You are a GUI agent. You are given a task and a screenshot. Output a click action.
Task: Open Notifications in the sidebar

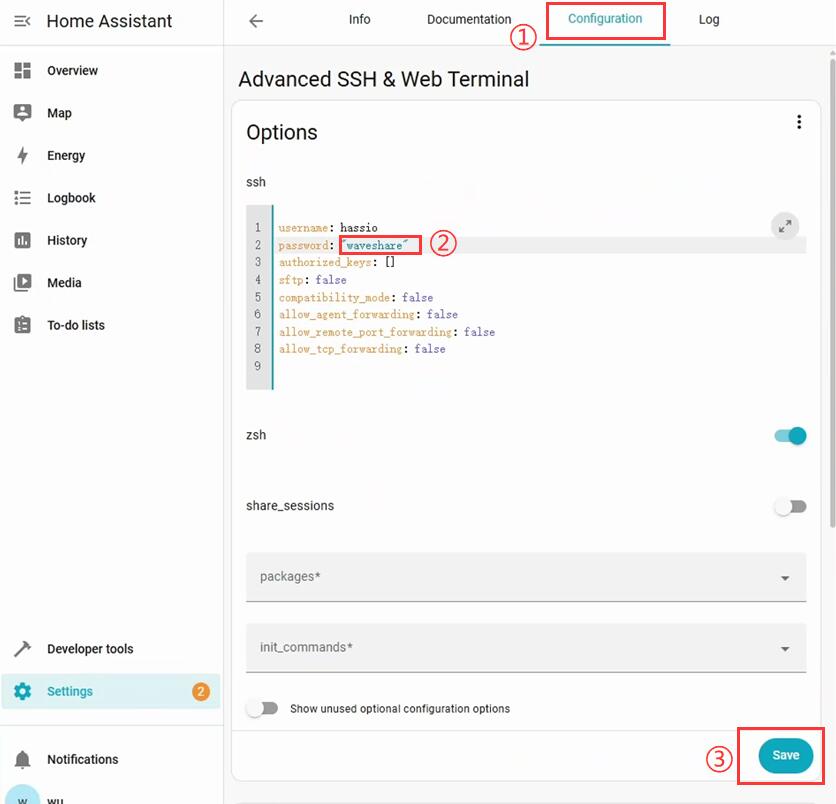[x=82, y=760]
